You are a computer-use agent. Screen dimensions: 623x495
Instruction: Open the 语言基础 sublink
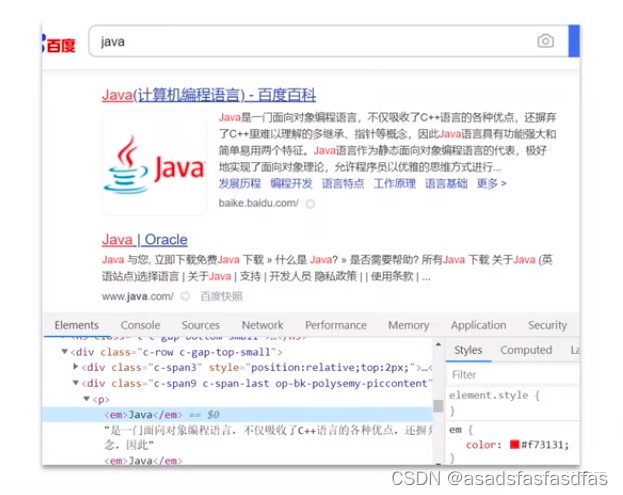pyautogui.click(x=446, y=183)
